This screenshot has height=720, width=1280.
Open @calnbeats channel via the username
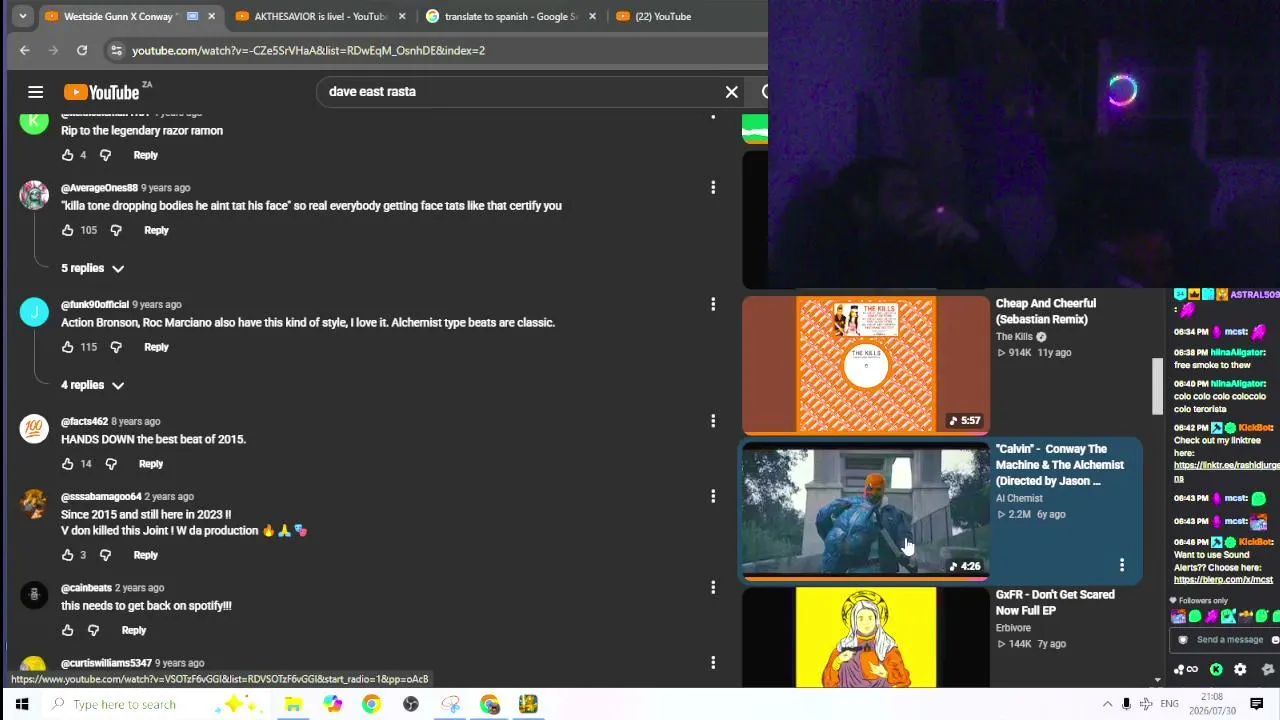(x=86, y=588)
